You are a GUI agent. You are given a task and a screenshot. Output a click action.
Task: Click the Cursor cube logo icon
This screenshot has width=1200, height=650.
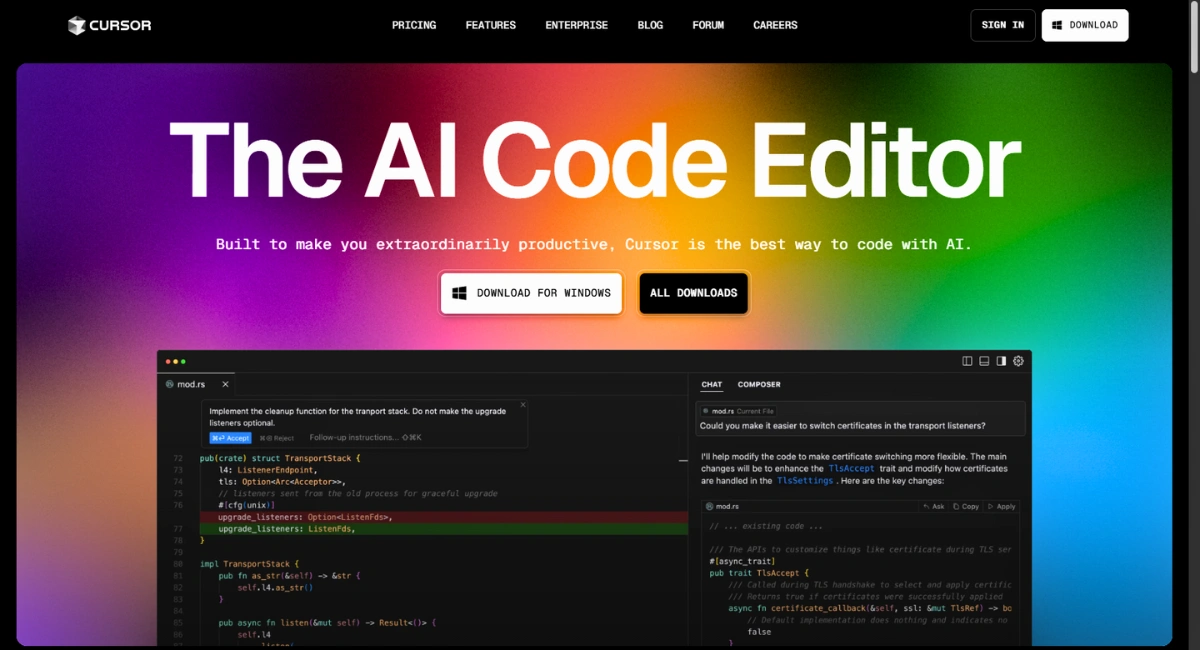(77, 25)
